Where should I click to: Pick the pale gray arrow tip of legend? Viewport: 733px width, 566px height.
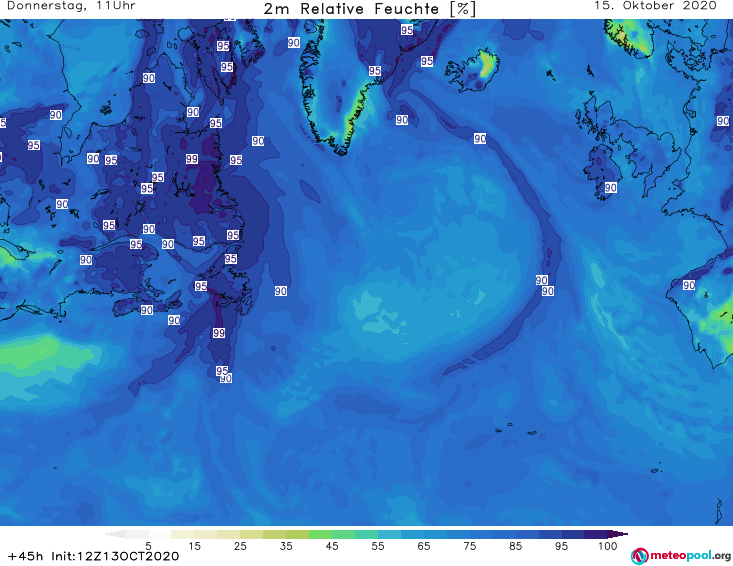point(115,534)
